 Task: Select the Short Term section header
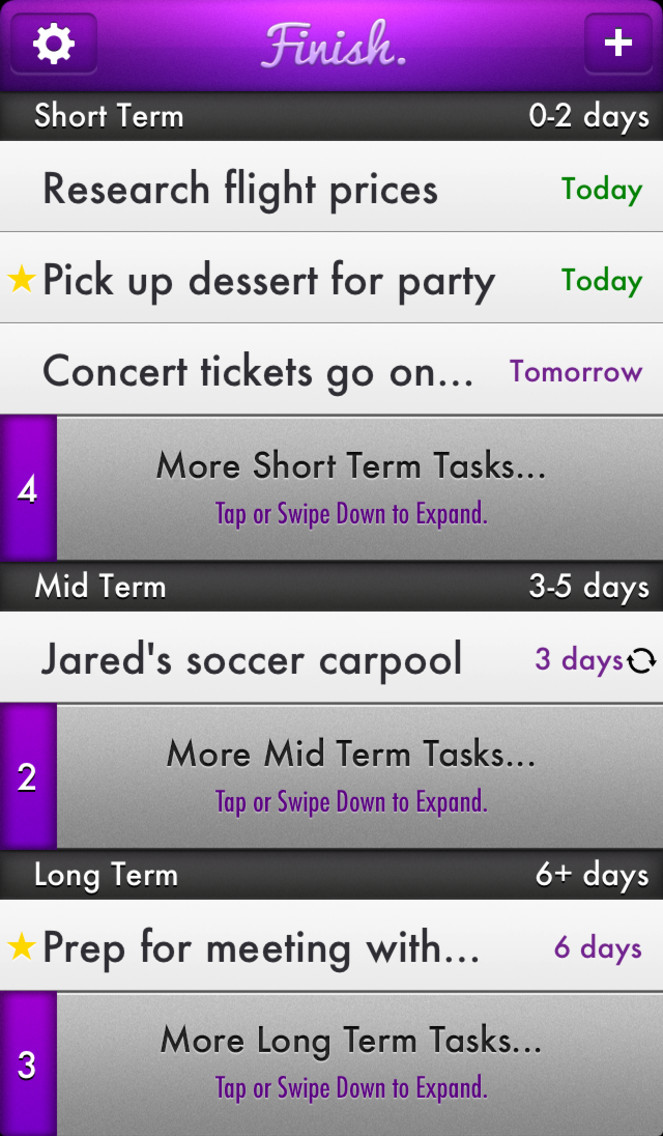331,117
